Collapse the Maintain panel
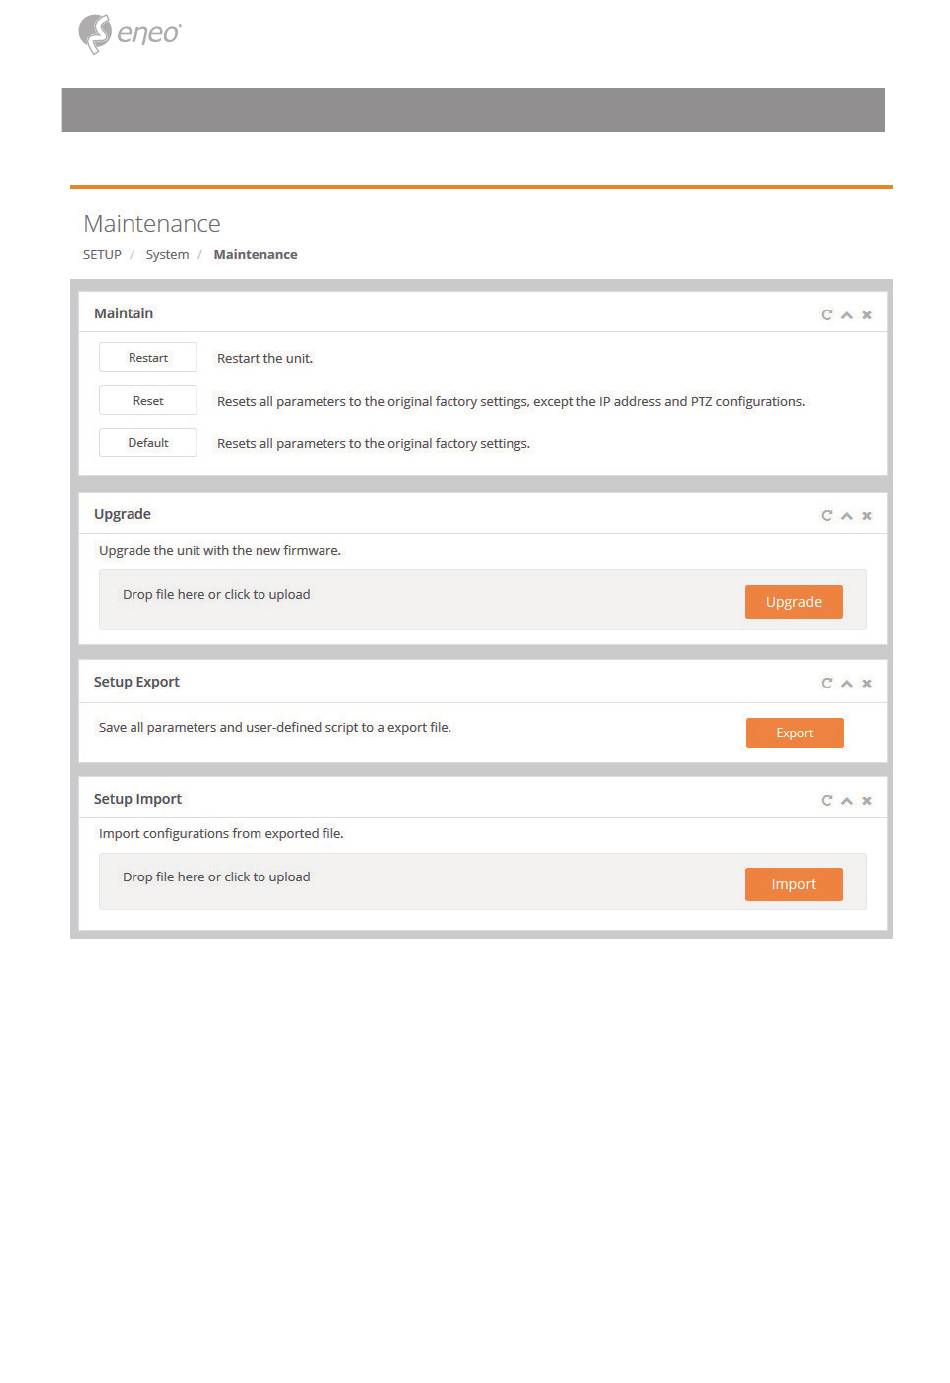The image size is (950, 1383). [x=847, y=315]
